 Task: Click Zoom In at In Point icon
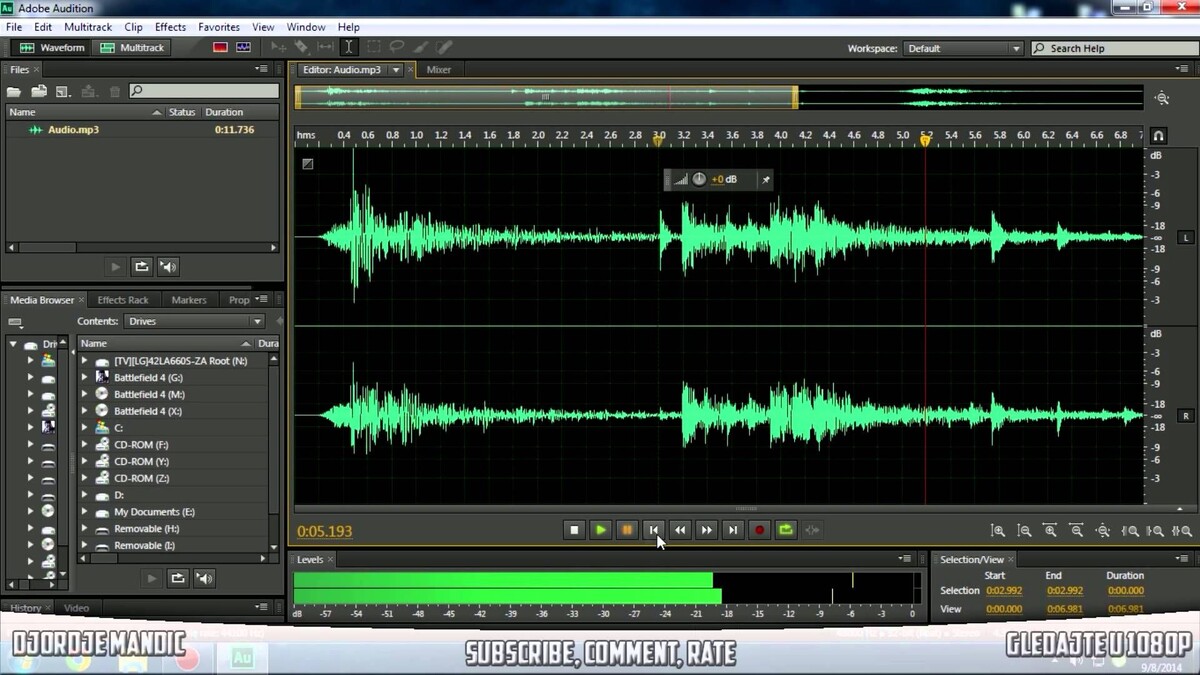pos(1130,531)
